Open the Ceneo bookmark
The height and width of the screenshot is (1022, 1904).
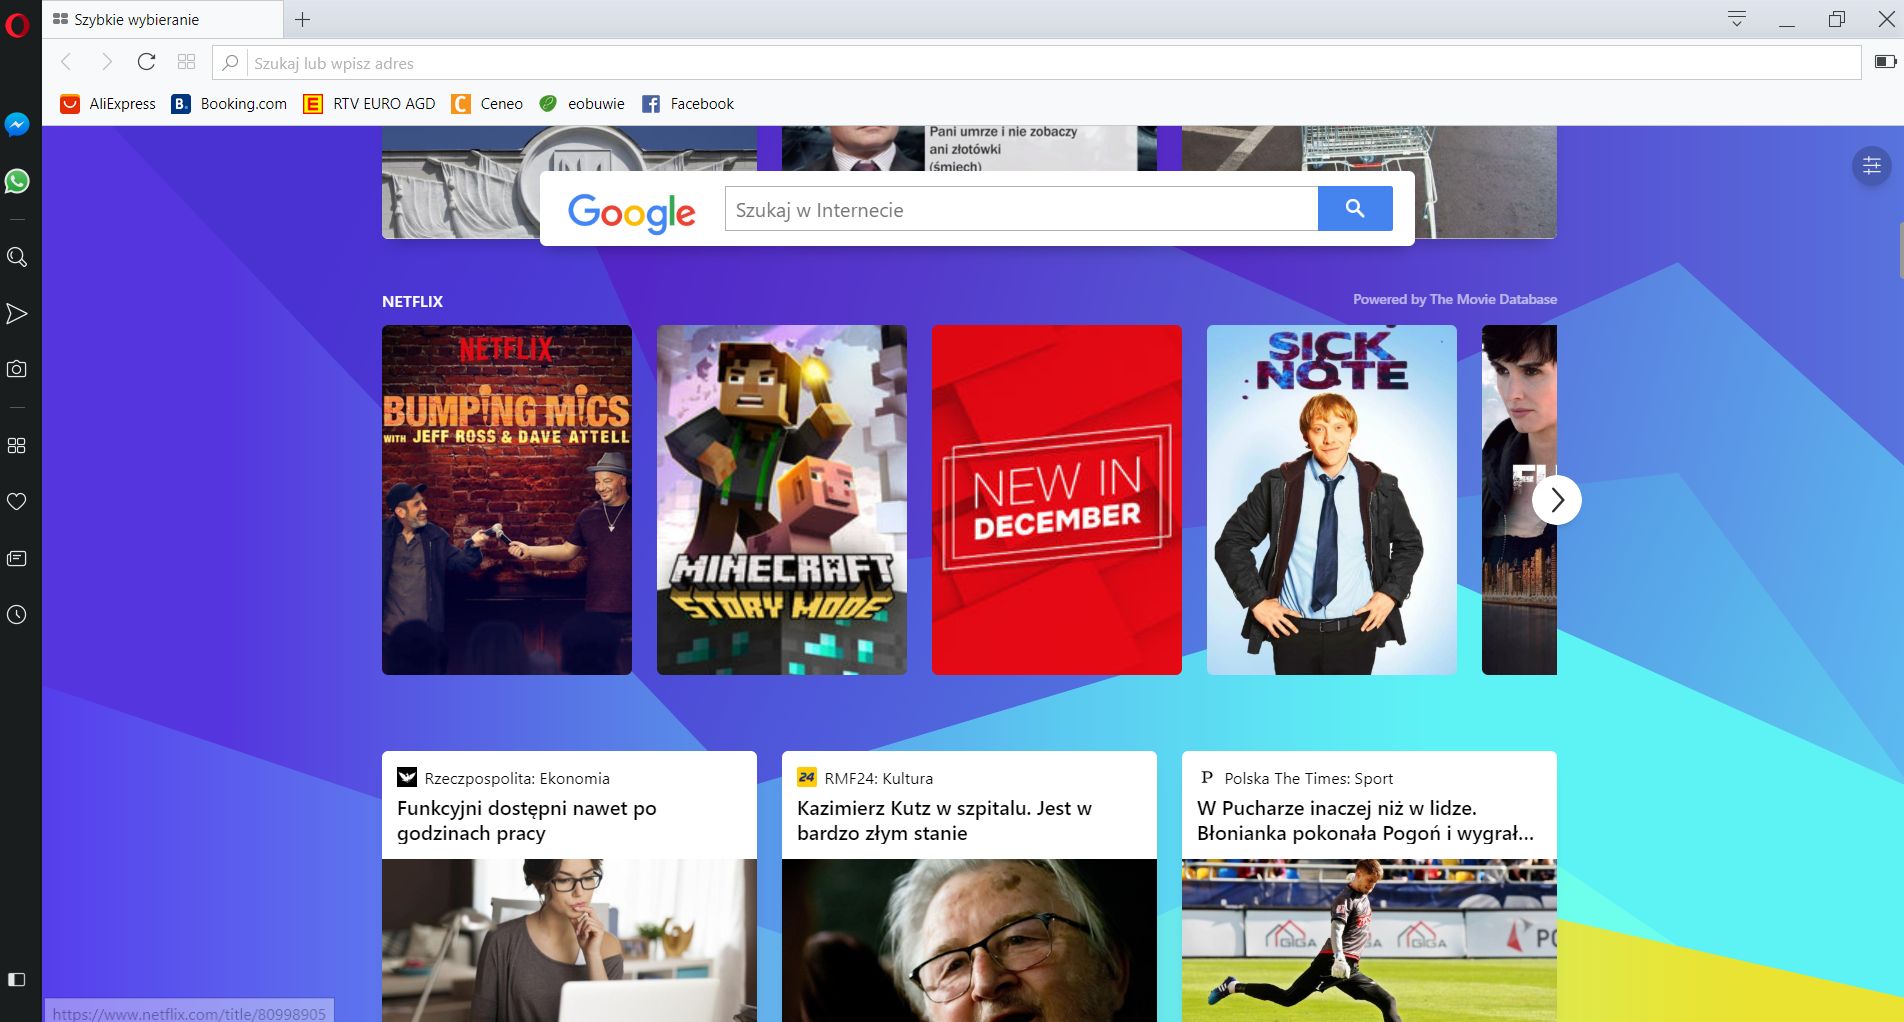(488, 103)
